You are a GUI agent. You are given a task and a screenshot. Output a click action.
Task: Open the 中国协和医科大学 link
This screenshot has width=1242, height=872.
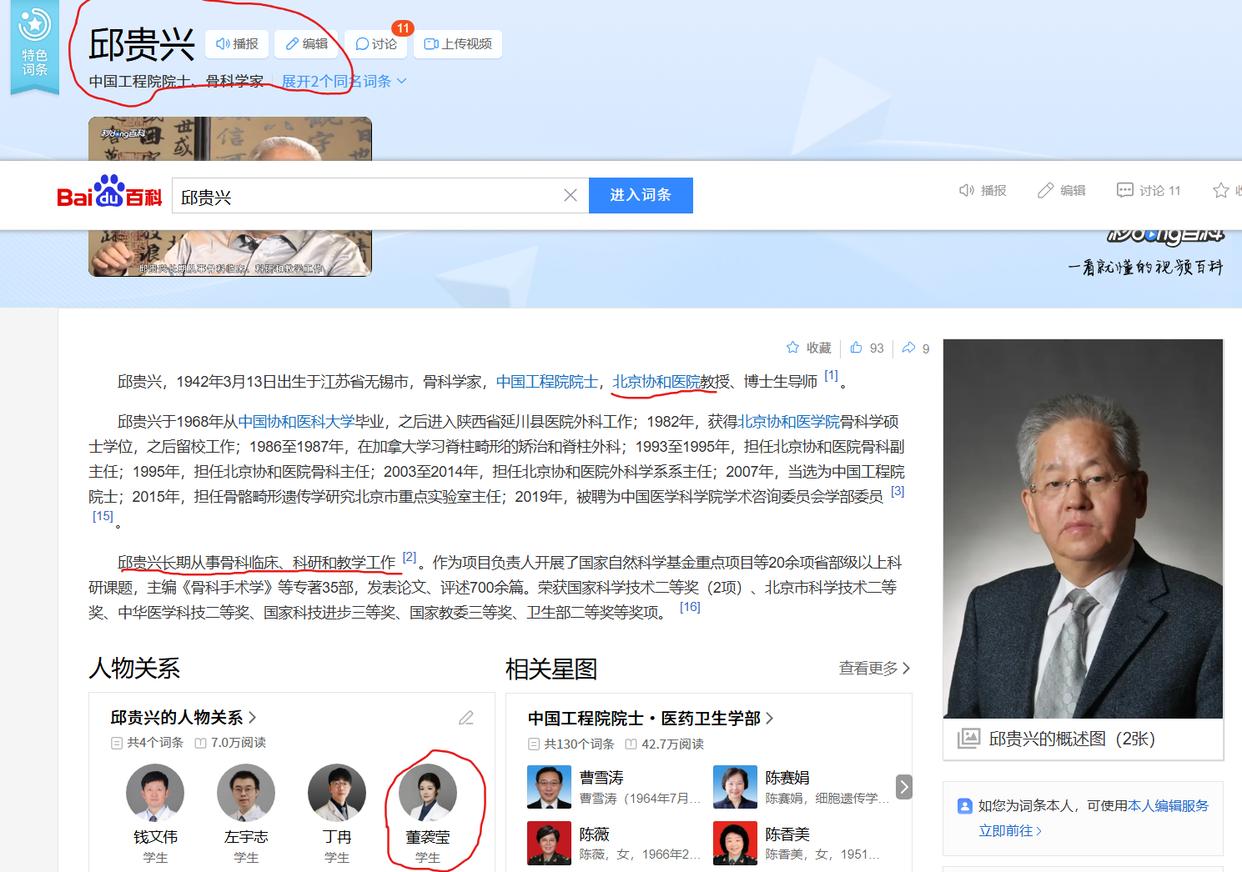296,422
